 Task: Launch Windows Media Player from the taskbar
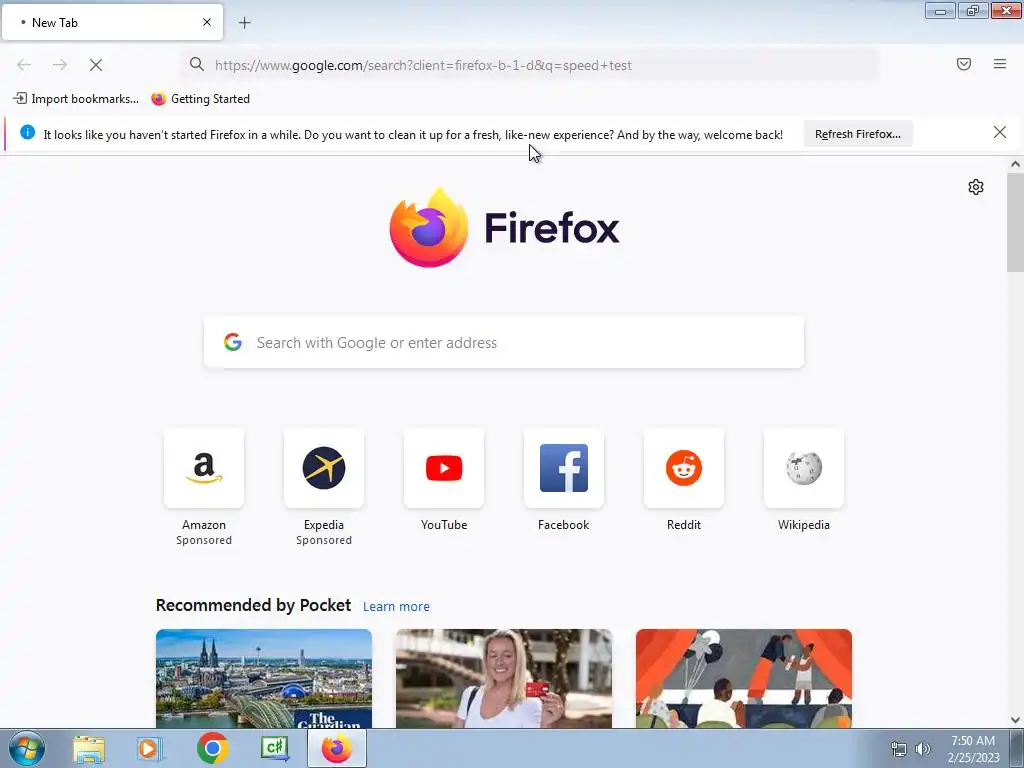tap(150, 749)
